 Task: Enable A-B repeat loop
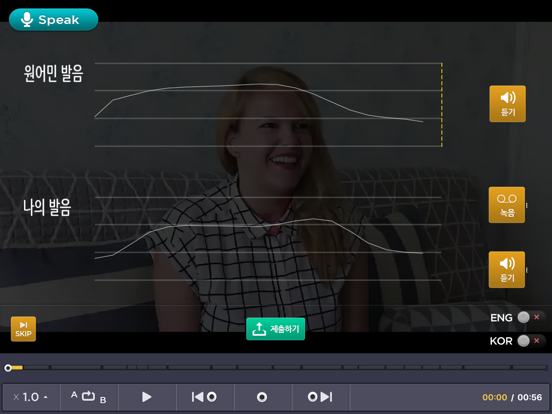pyautogui.click(x=88, y=397)
